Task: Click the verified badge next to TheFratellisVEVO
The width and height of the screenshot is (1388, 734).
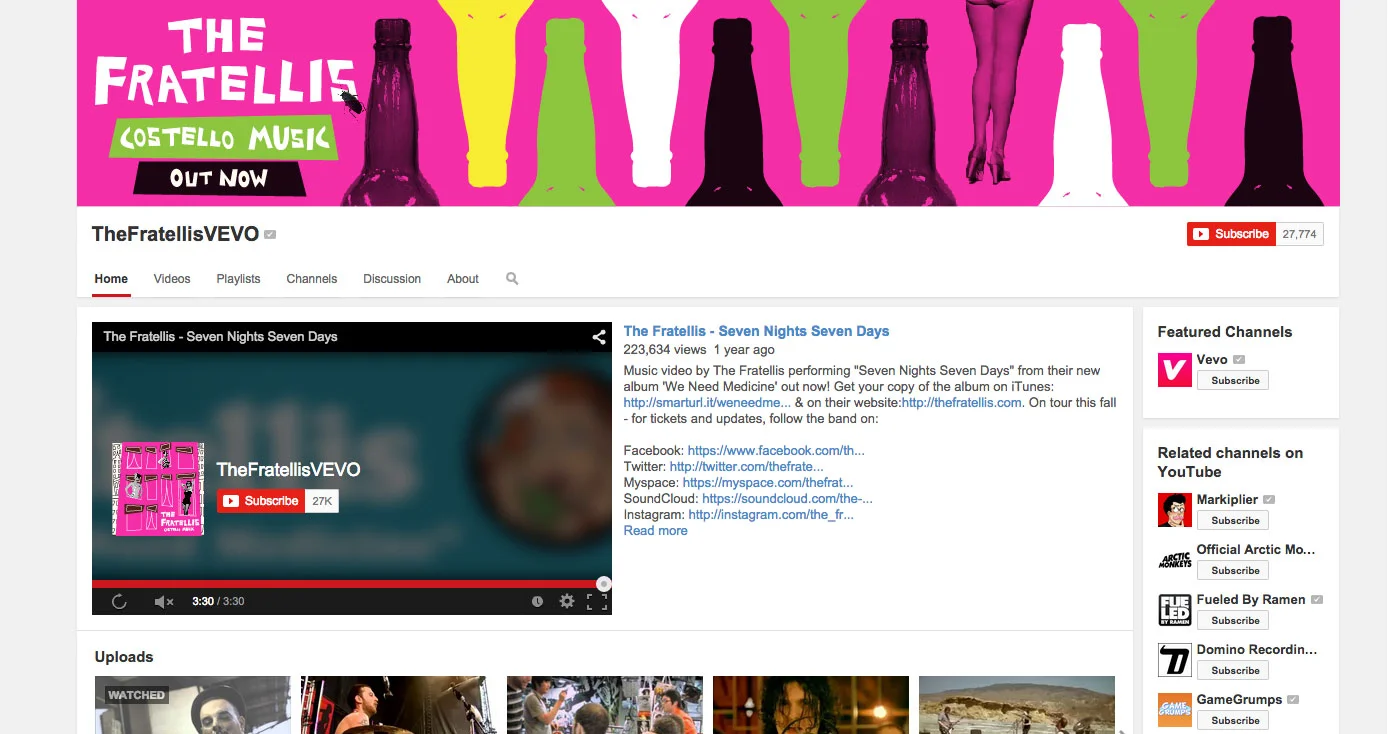Action: coord(270,235)
